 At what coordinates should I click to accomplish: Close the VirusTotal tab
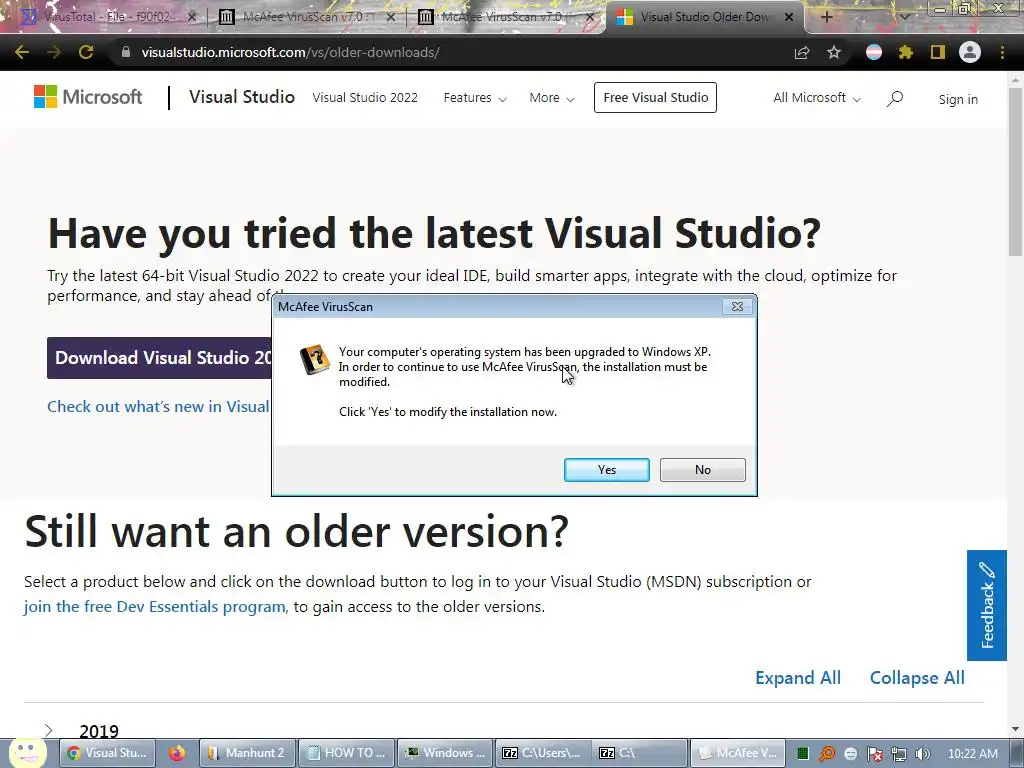[x=192, y=18]
